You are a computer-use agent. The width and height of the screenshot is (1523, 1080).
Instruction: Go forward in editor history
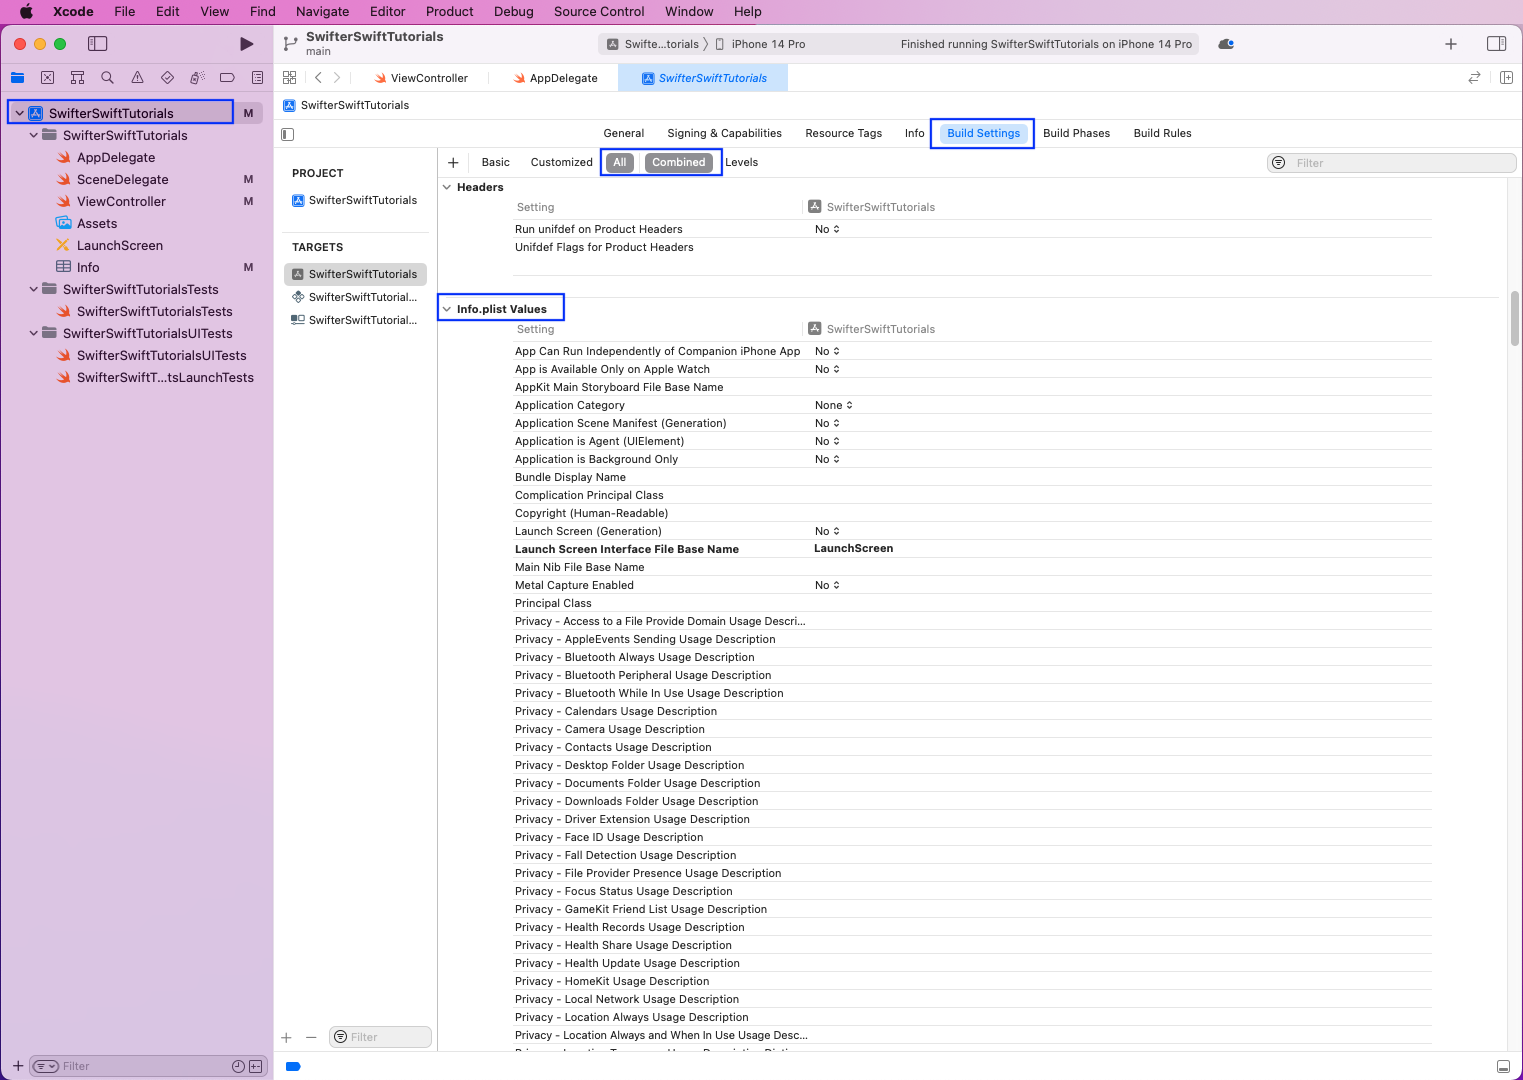pos(337,78)
